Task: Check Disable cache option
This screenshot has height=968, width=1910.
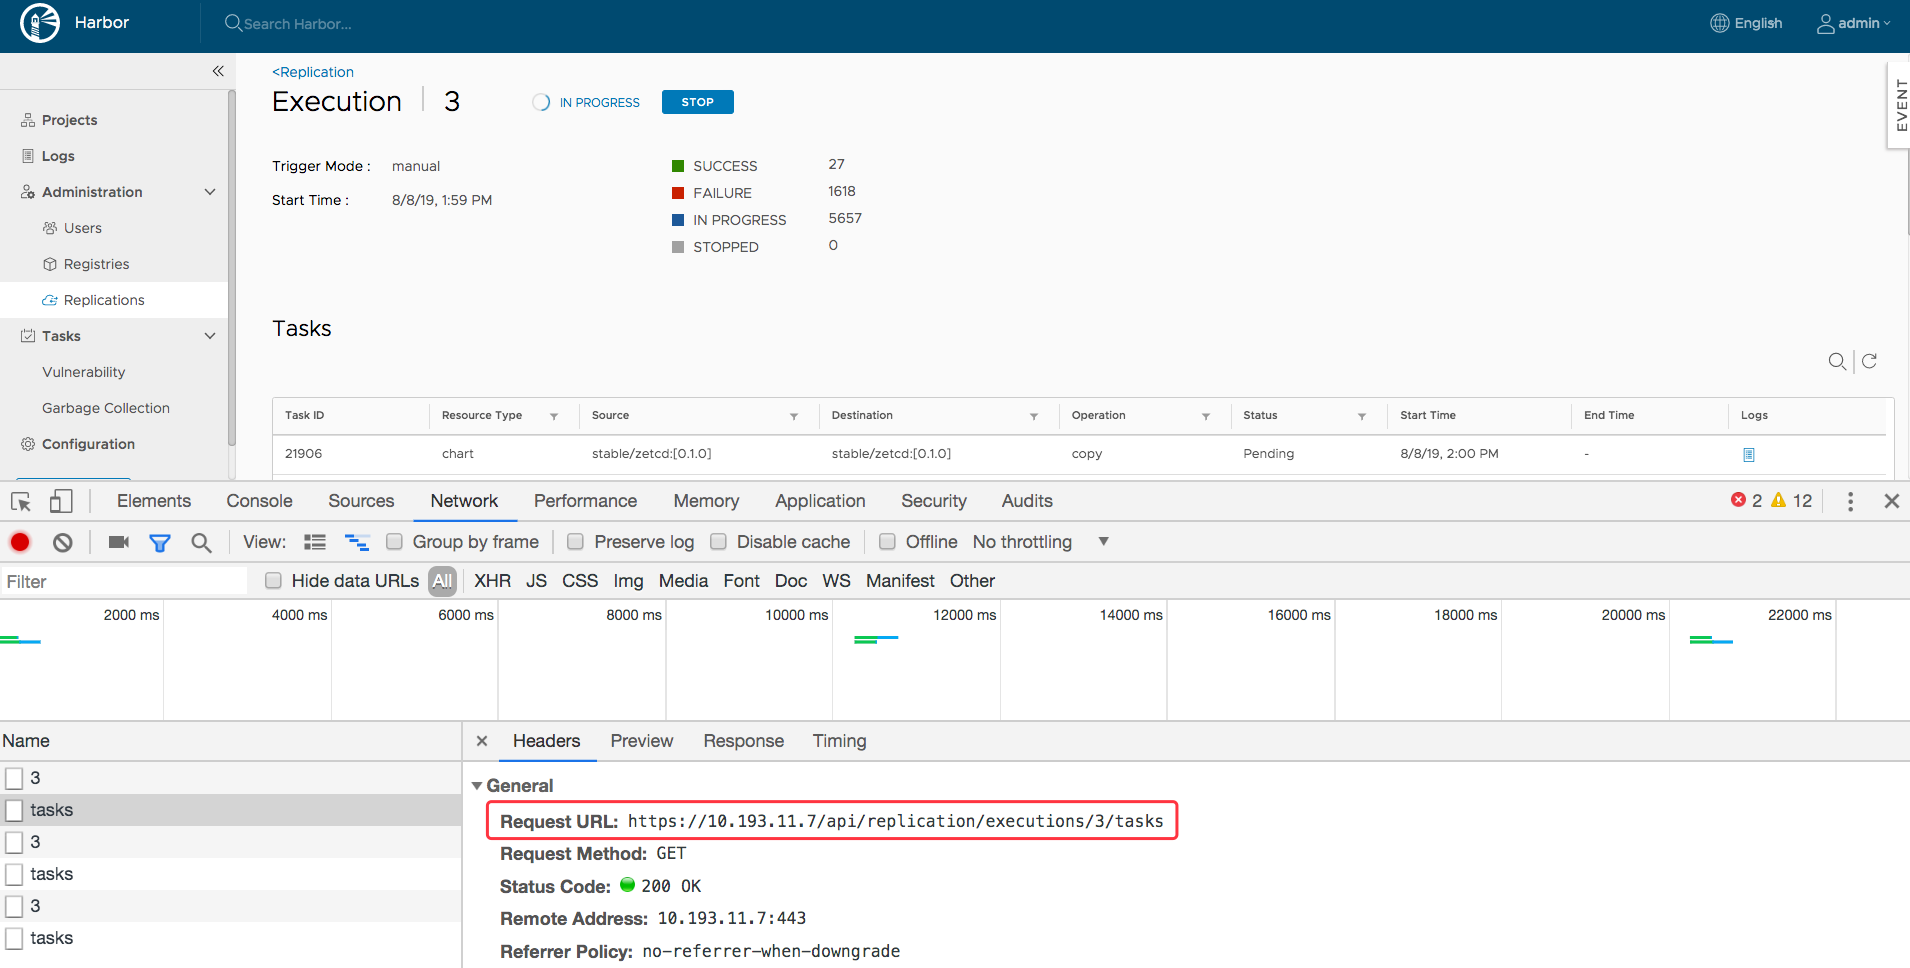Action: 718,541
